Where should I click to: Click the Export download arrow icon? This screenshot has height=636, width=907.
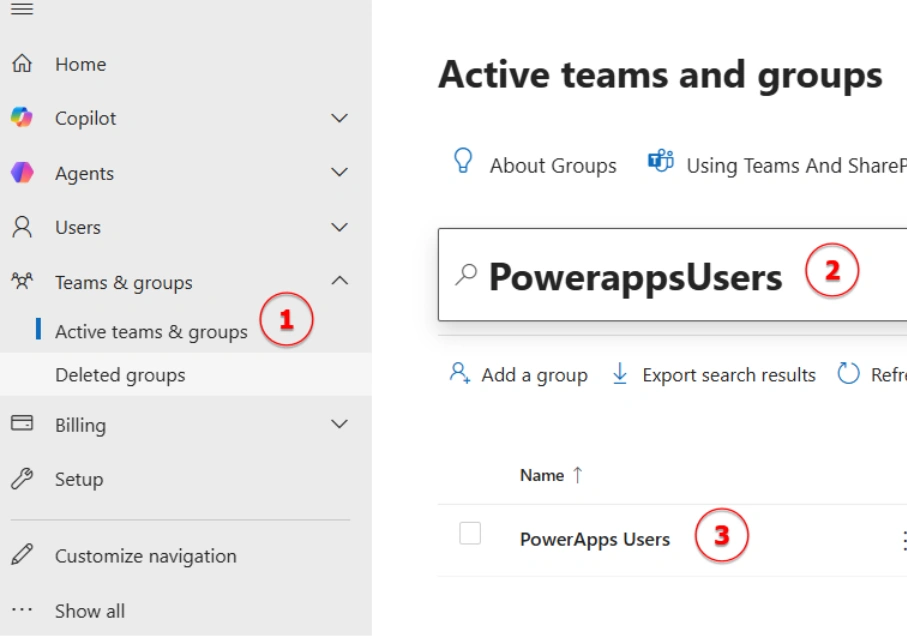pyautogui.click(x=620, y=374)
